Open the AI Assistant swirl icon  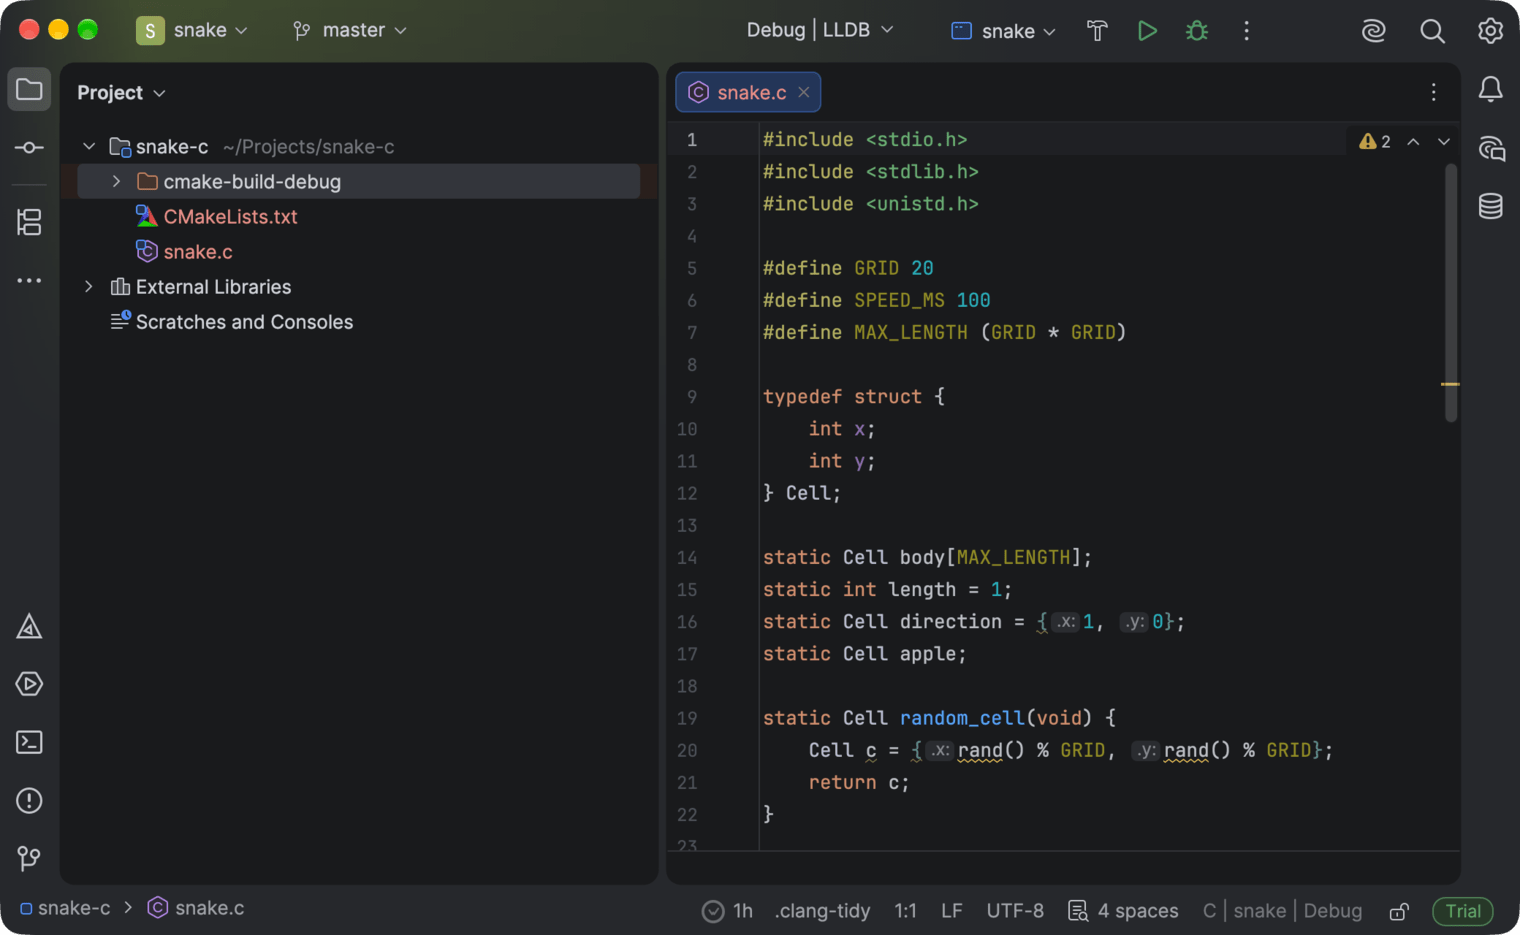(1374, 31)
